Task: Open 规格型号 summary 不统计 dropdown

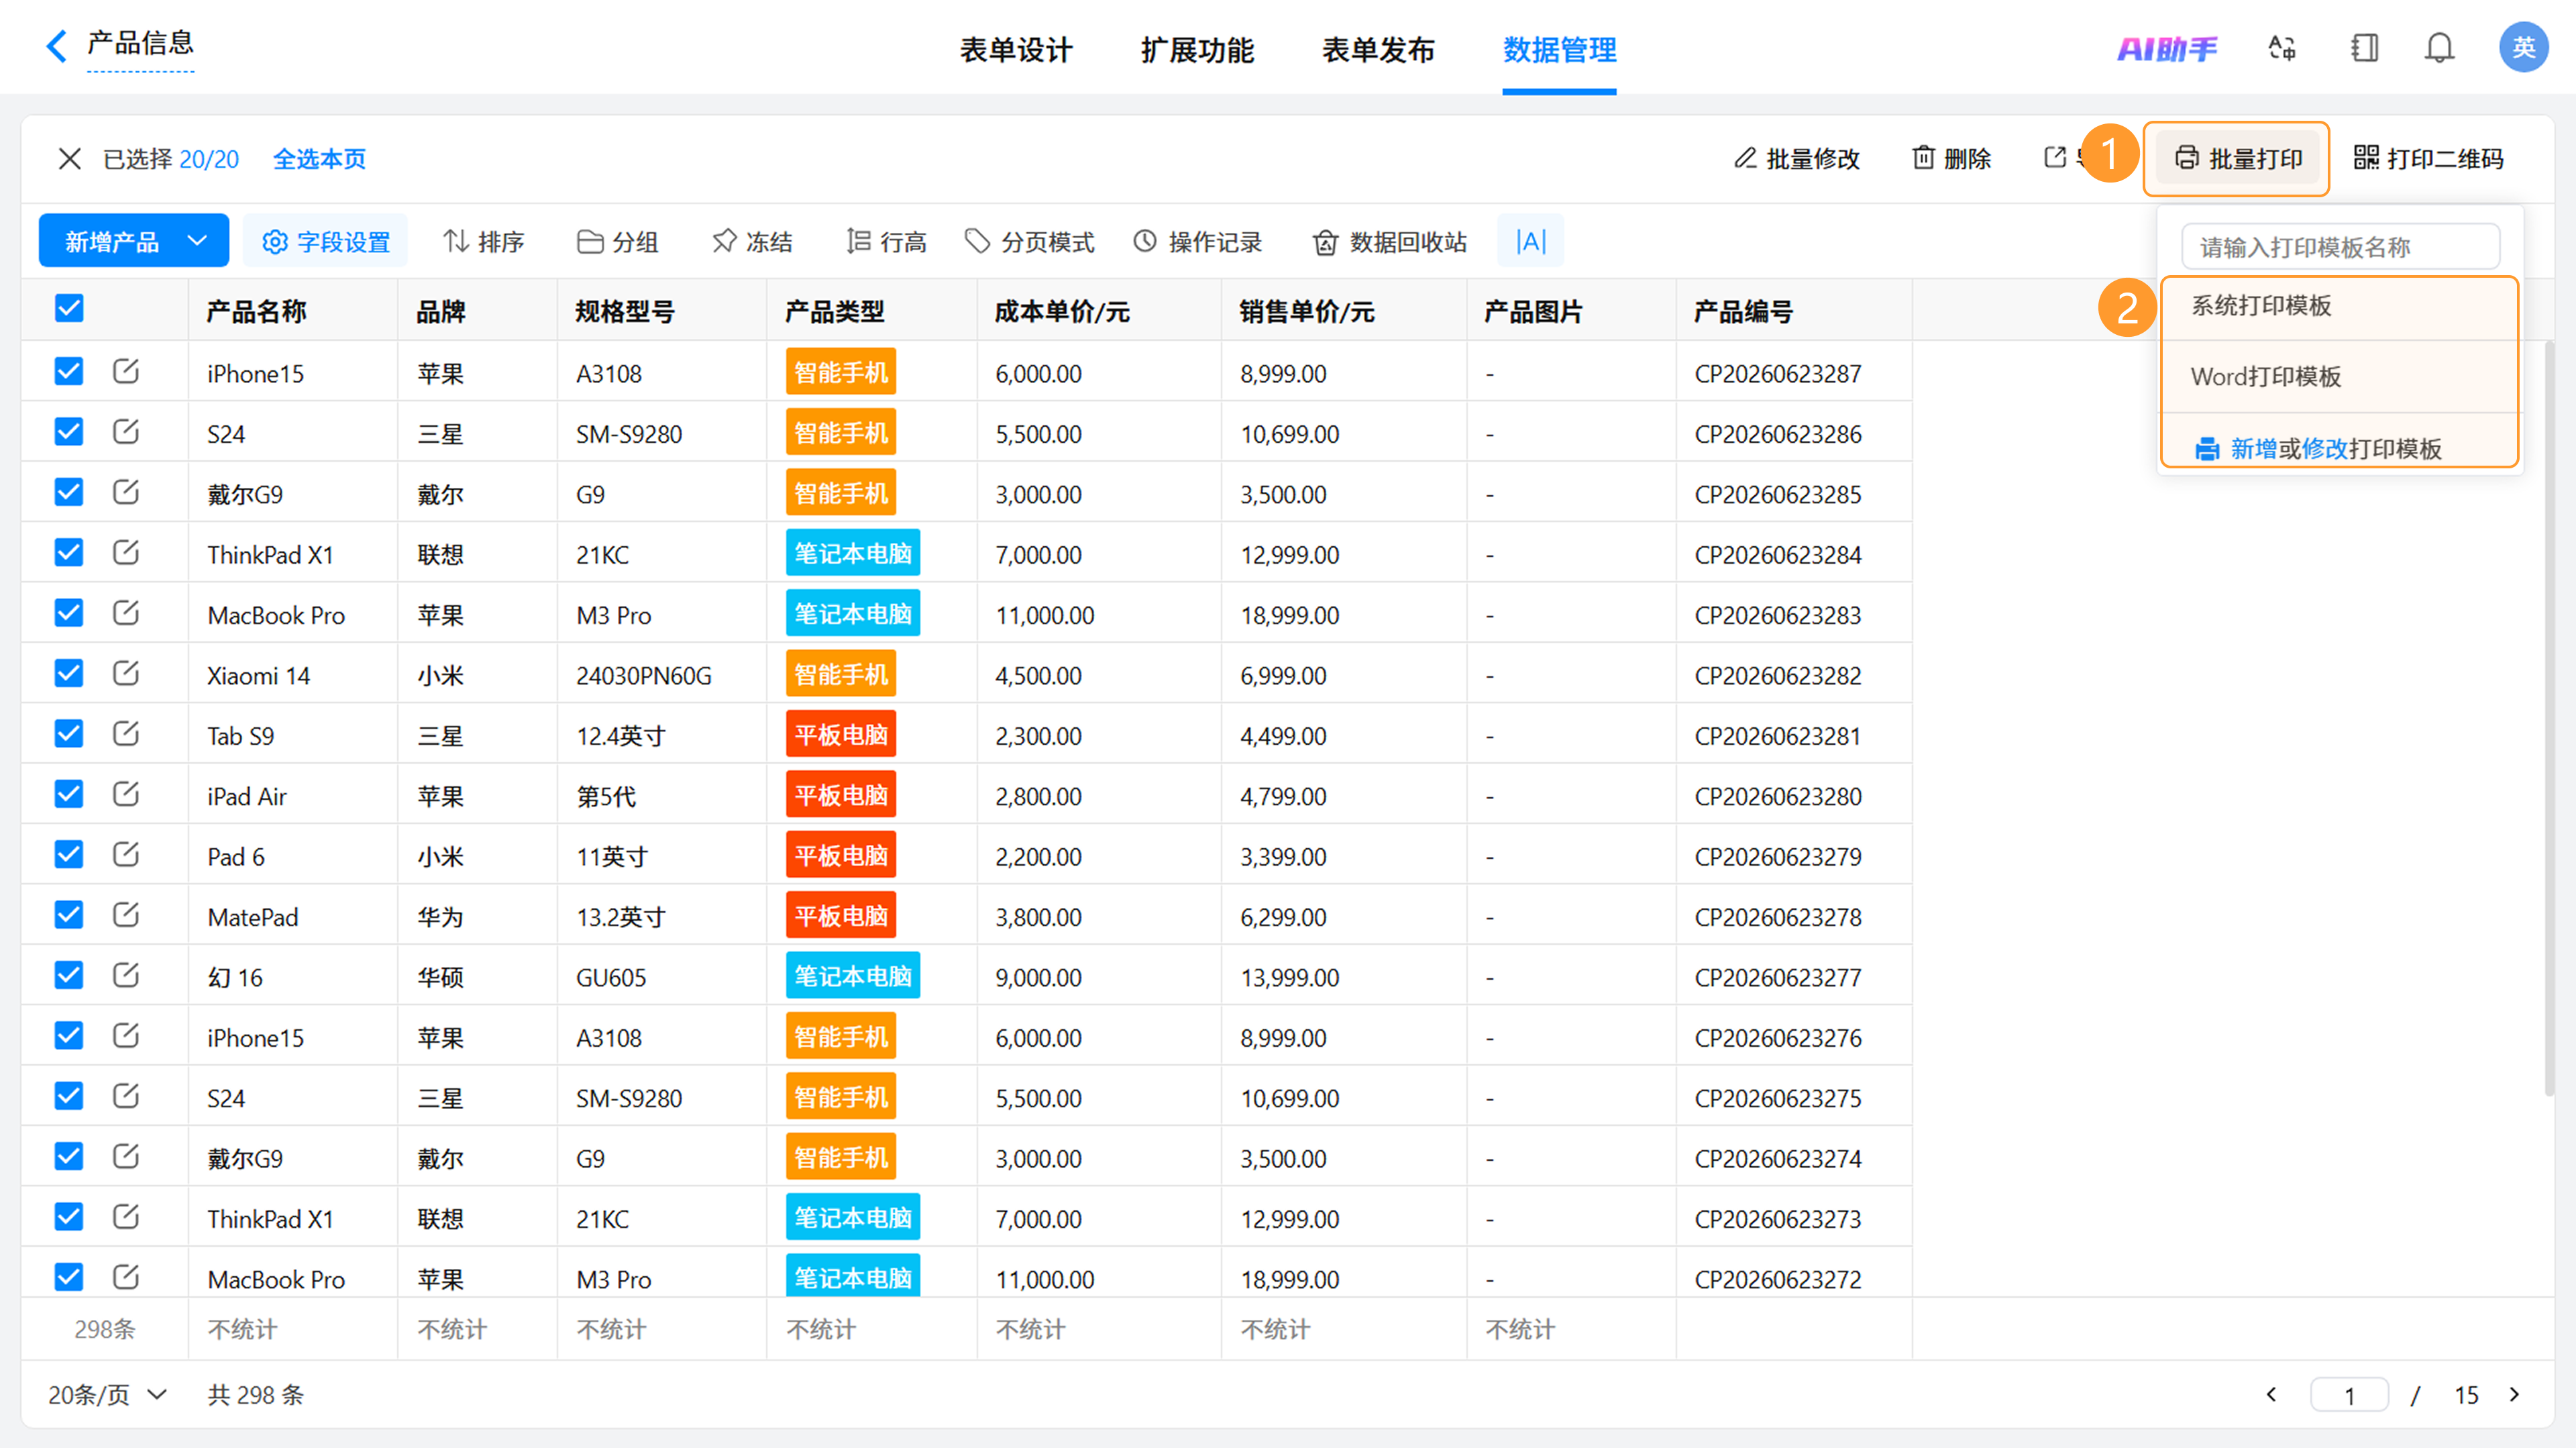Action: pos(612,1330)
